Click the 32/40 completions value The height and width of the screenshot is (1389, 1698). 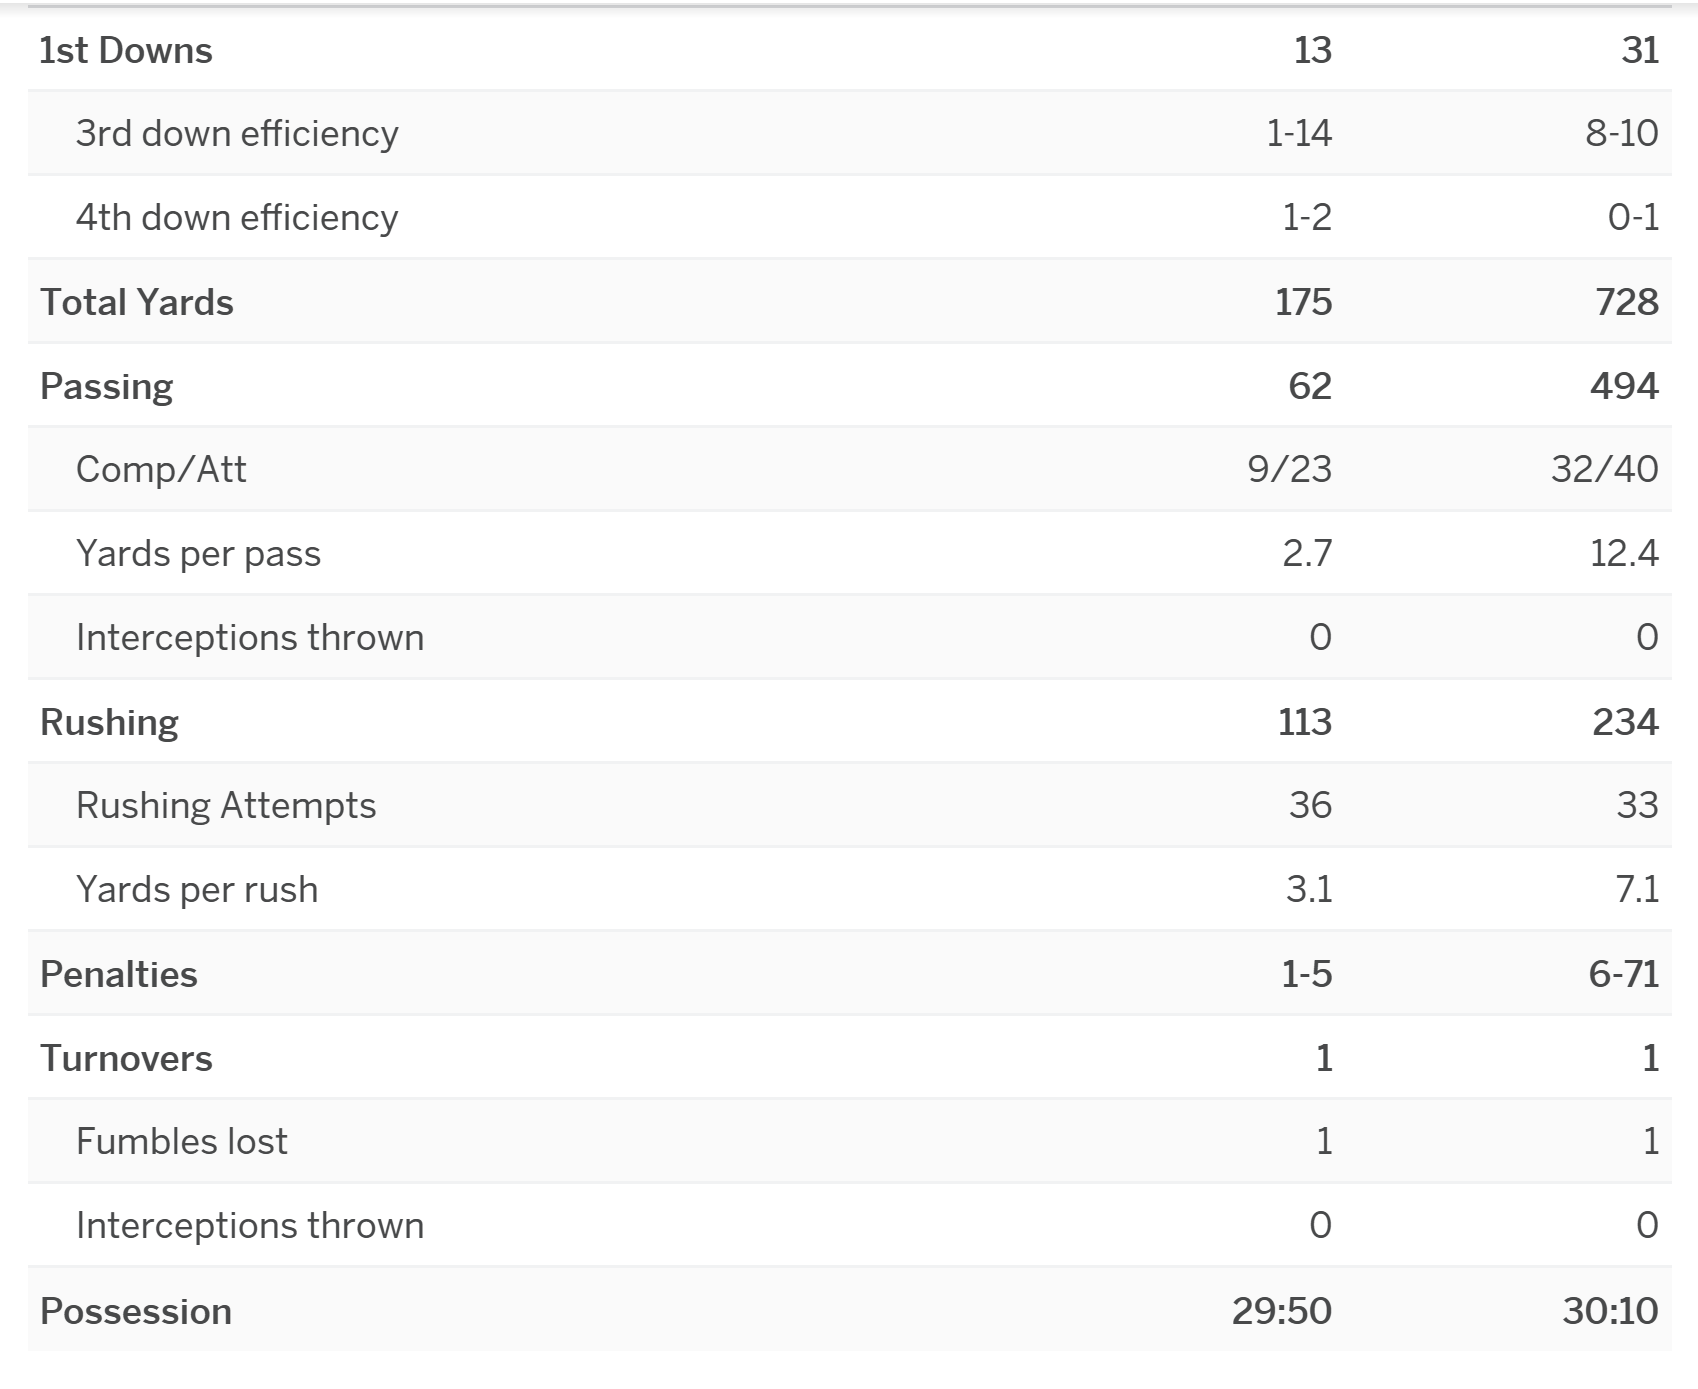1604,469
